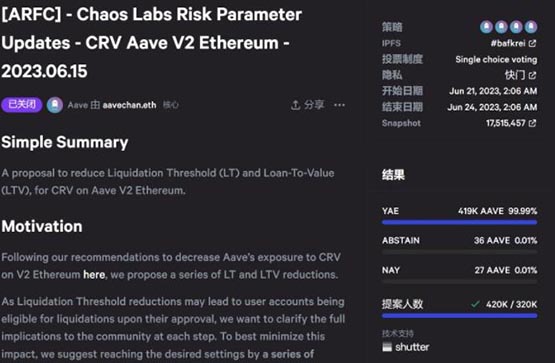Click the quorum green checkmark icon
Viewport: 555px width, 363px height.
pyautogui.click(x=475, y=304)
